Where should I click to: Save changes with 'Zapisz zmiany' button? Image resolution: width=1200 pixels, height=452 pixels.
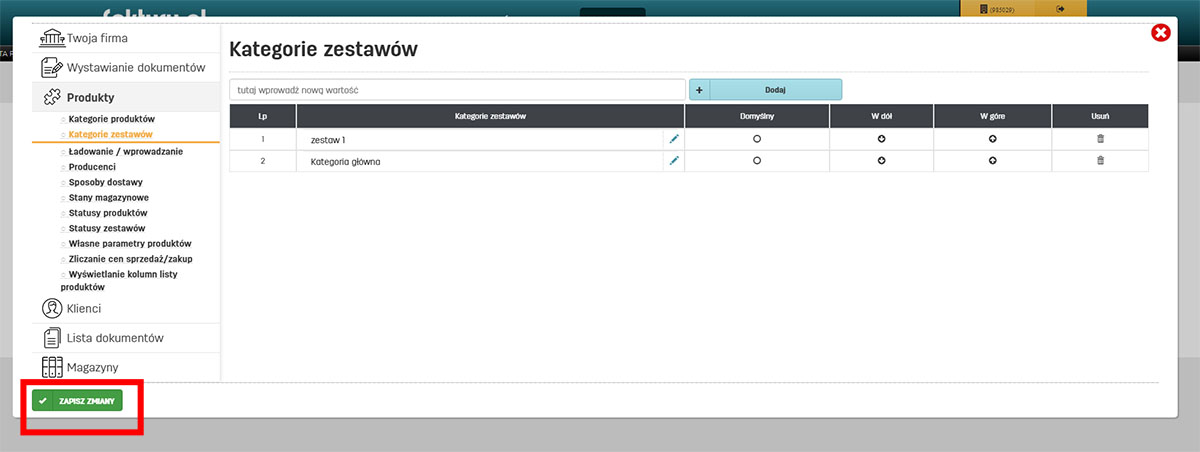[77, 401]
